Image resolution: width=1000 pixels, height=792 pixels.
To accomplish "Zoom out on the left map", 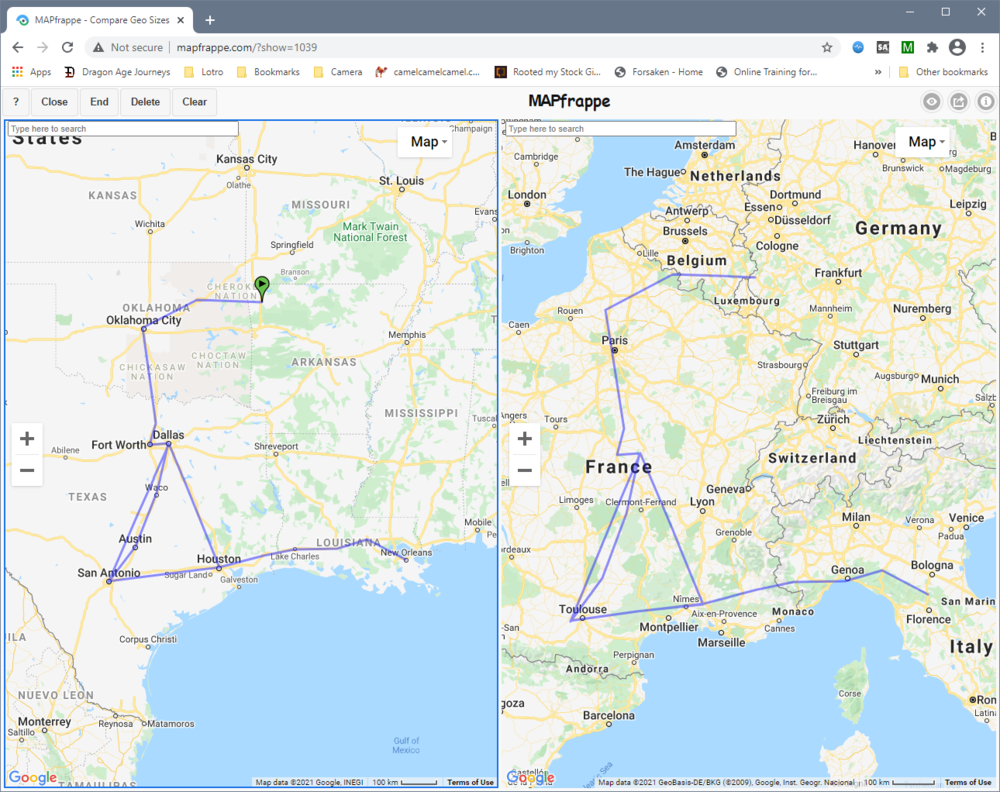I will pos(27,470).
